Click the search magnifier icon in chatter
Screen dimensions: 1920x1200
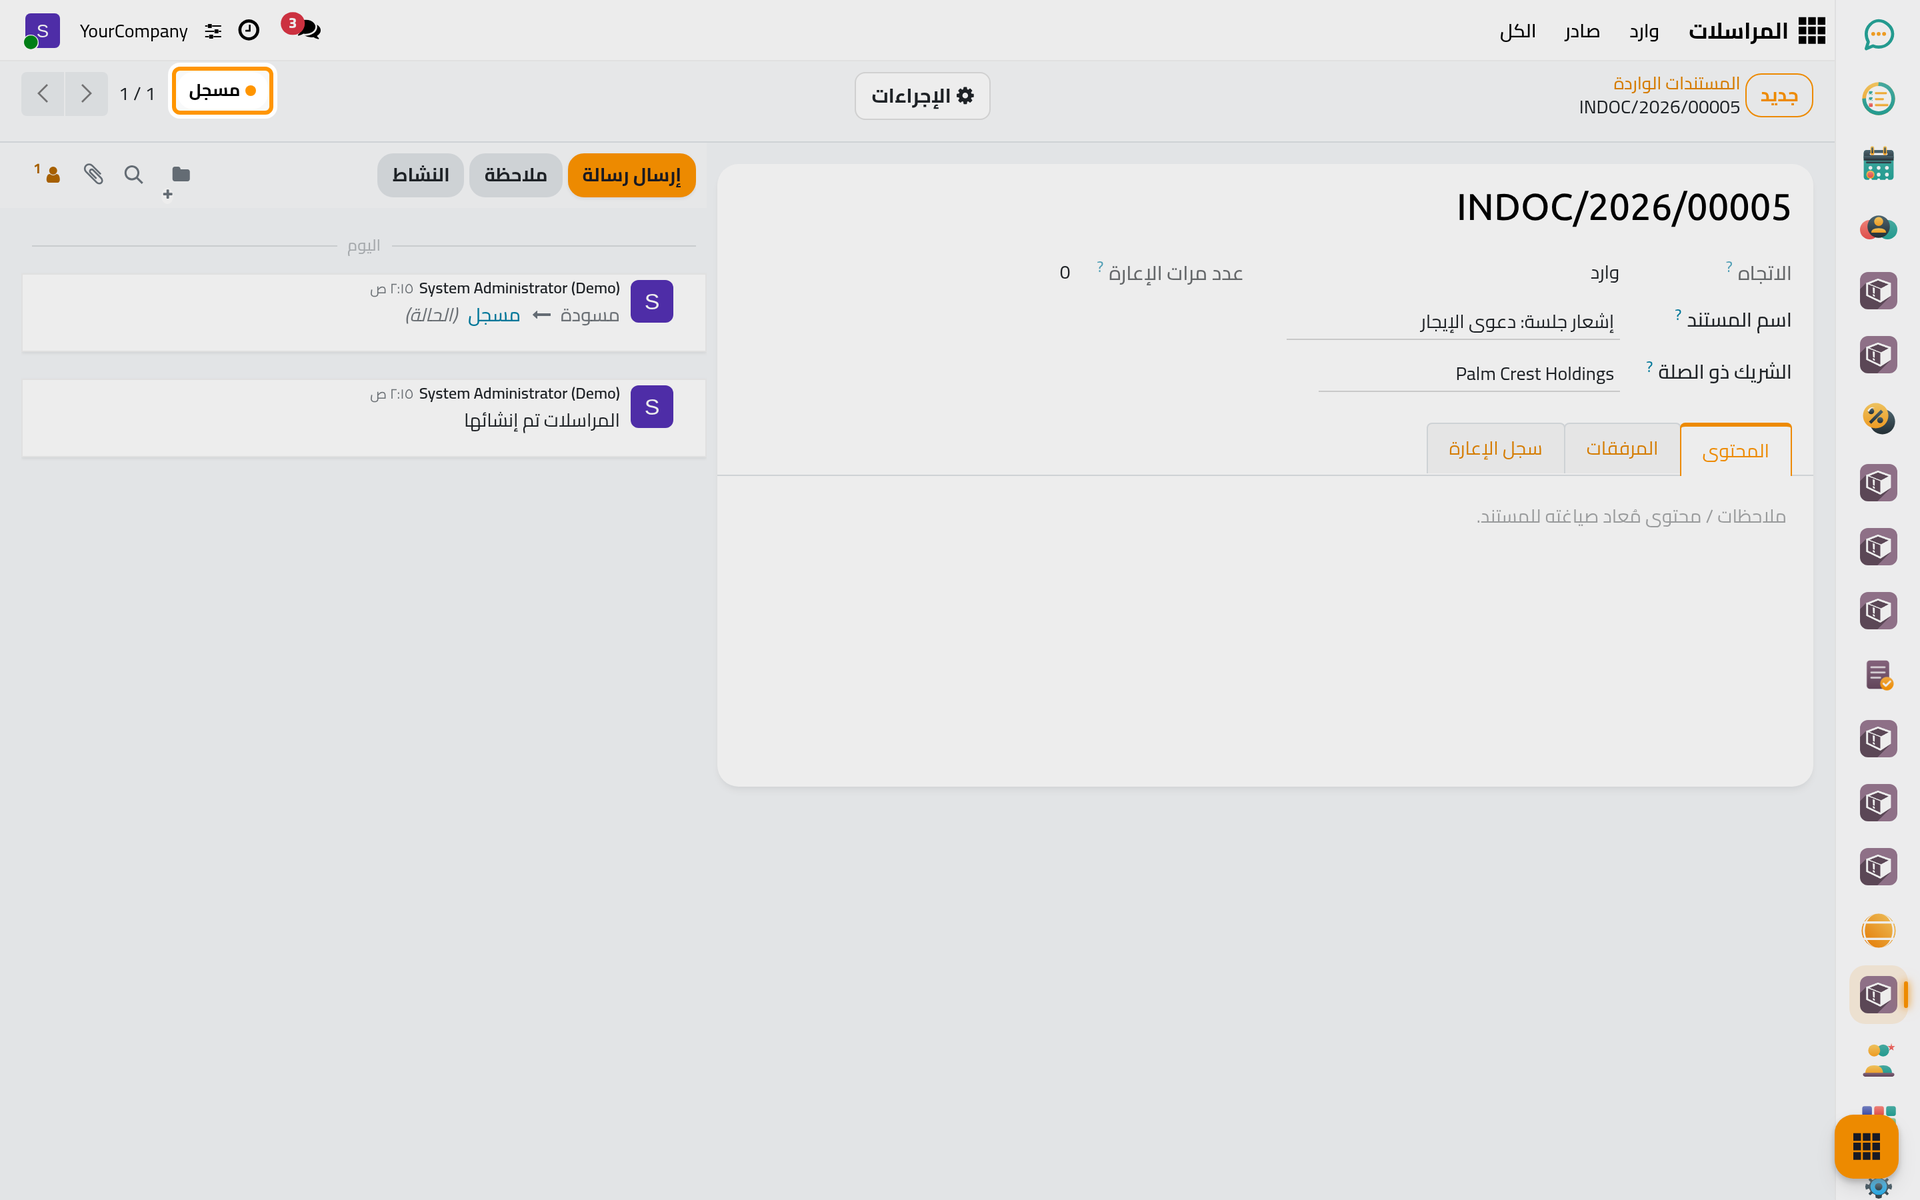(133, 174)
